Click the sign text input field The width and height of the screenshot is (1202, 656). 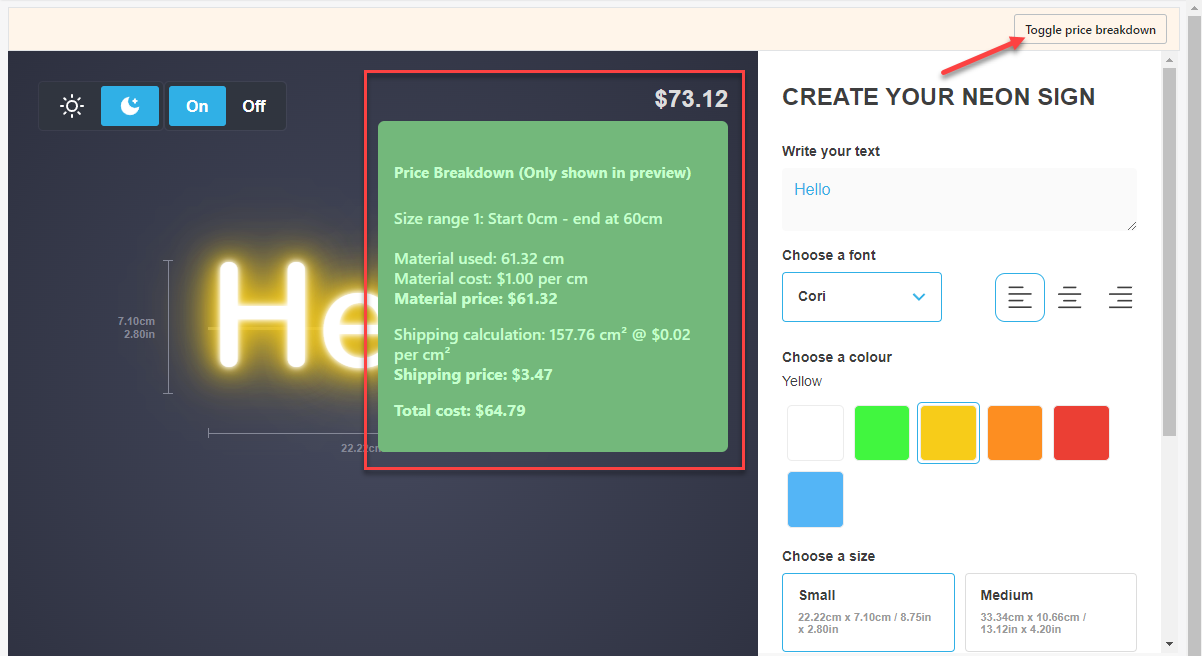(958, 199)
